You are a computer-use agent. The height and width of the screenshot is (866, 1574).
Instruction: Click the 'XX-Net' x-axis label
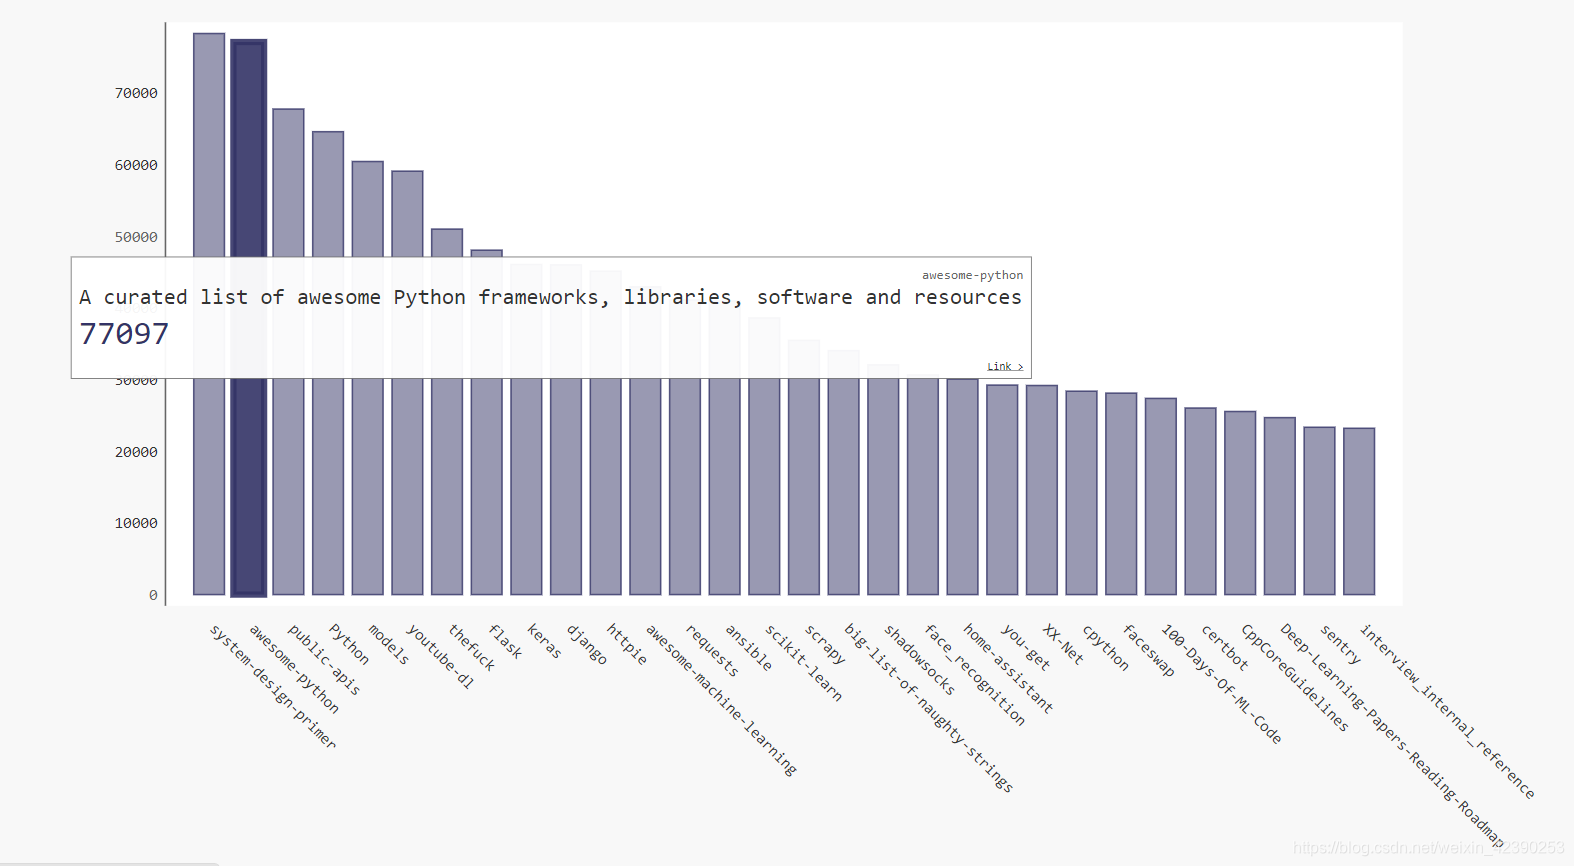point(1062,643)
